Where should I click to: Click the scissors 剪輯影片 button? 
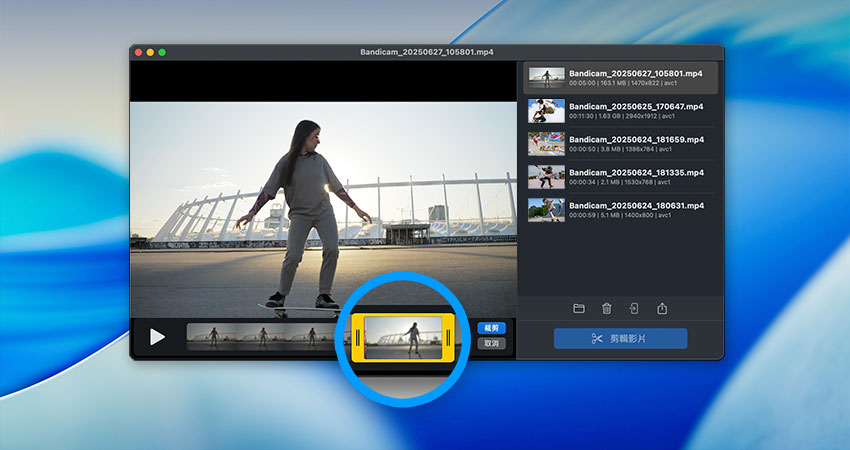point(620,338)
